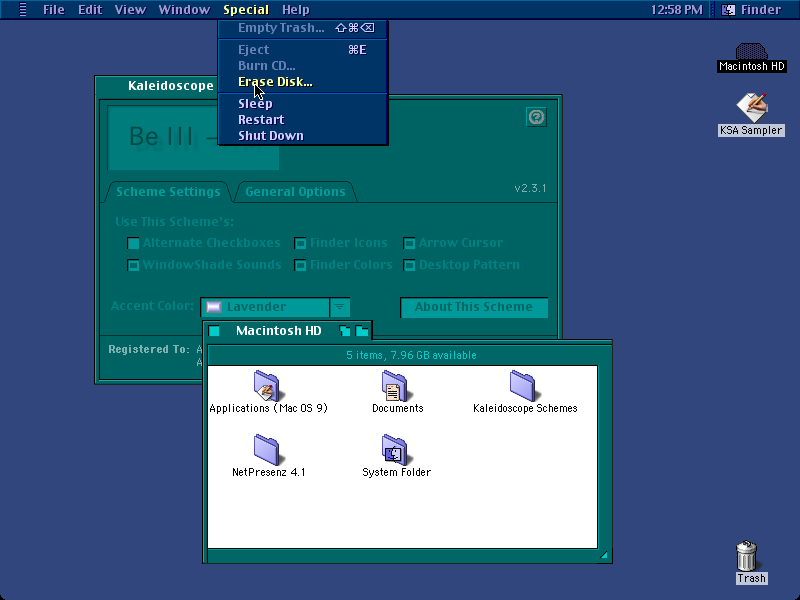Click the dimmed Empty Trash... menu item
Image resolution: width=800 pixels, height=600 pixels.
303,28
